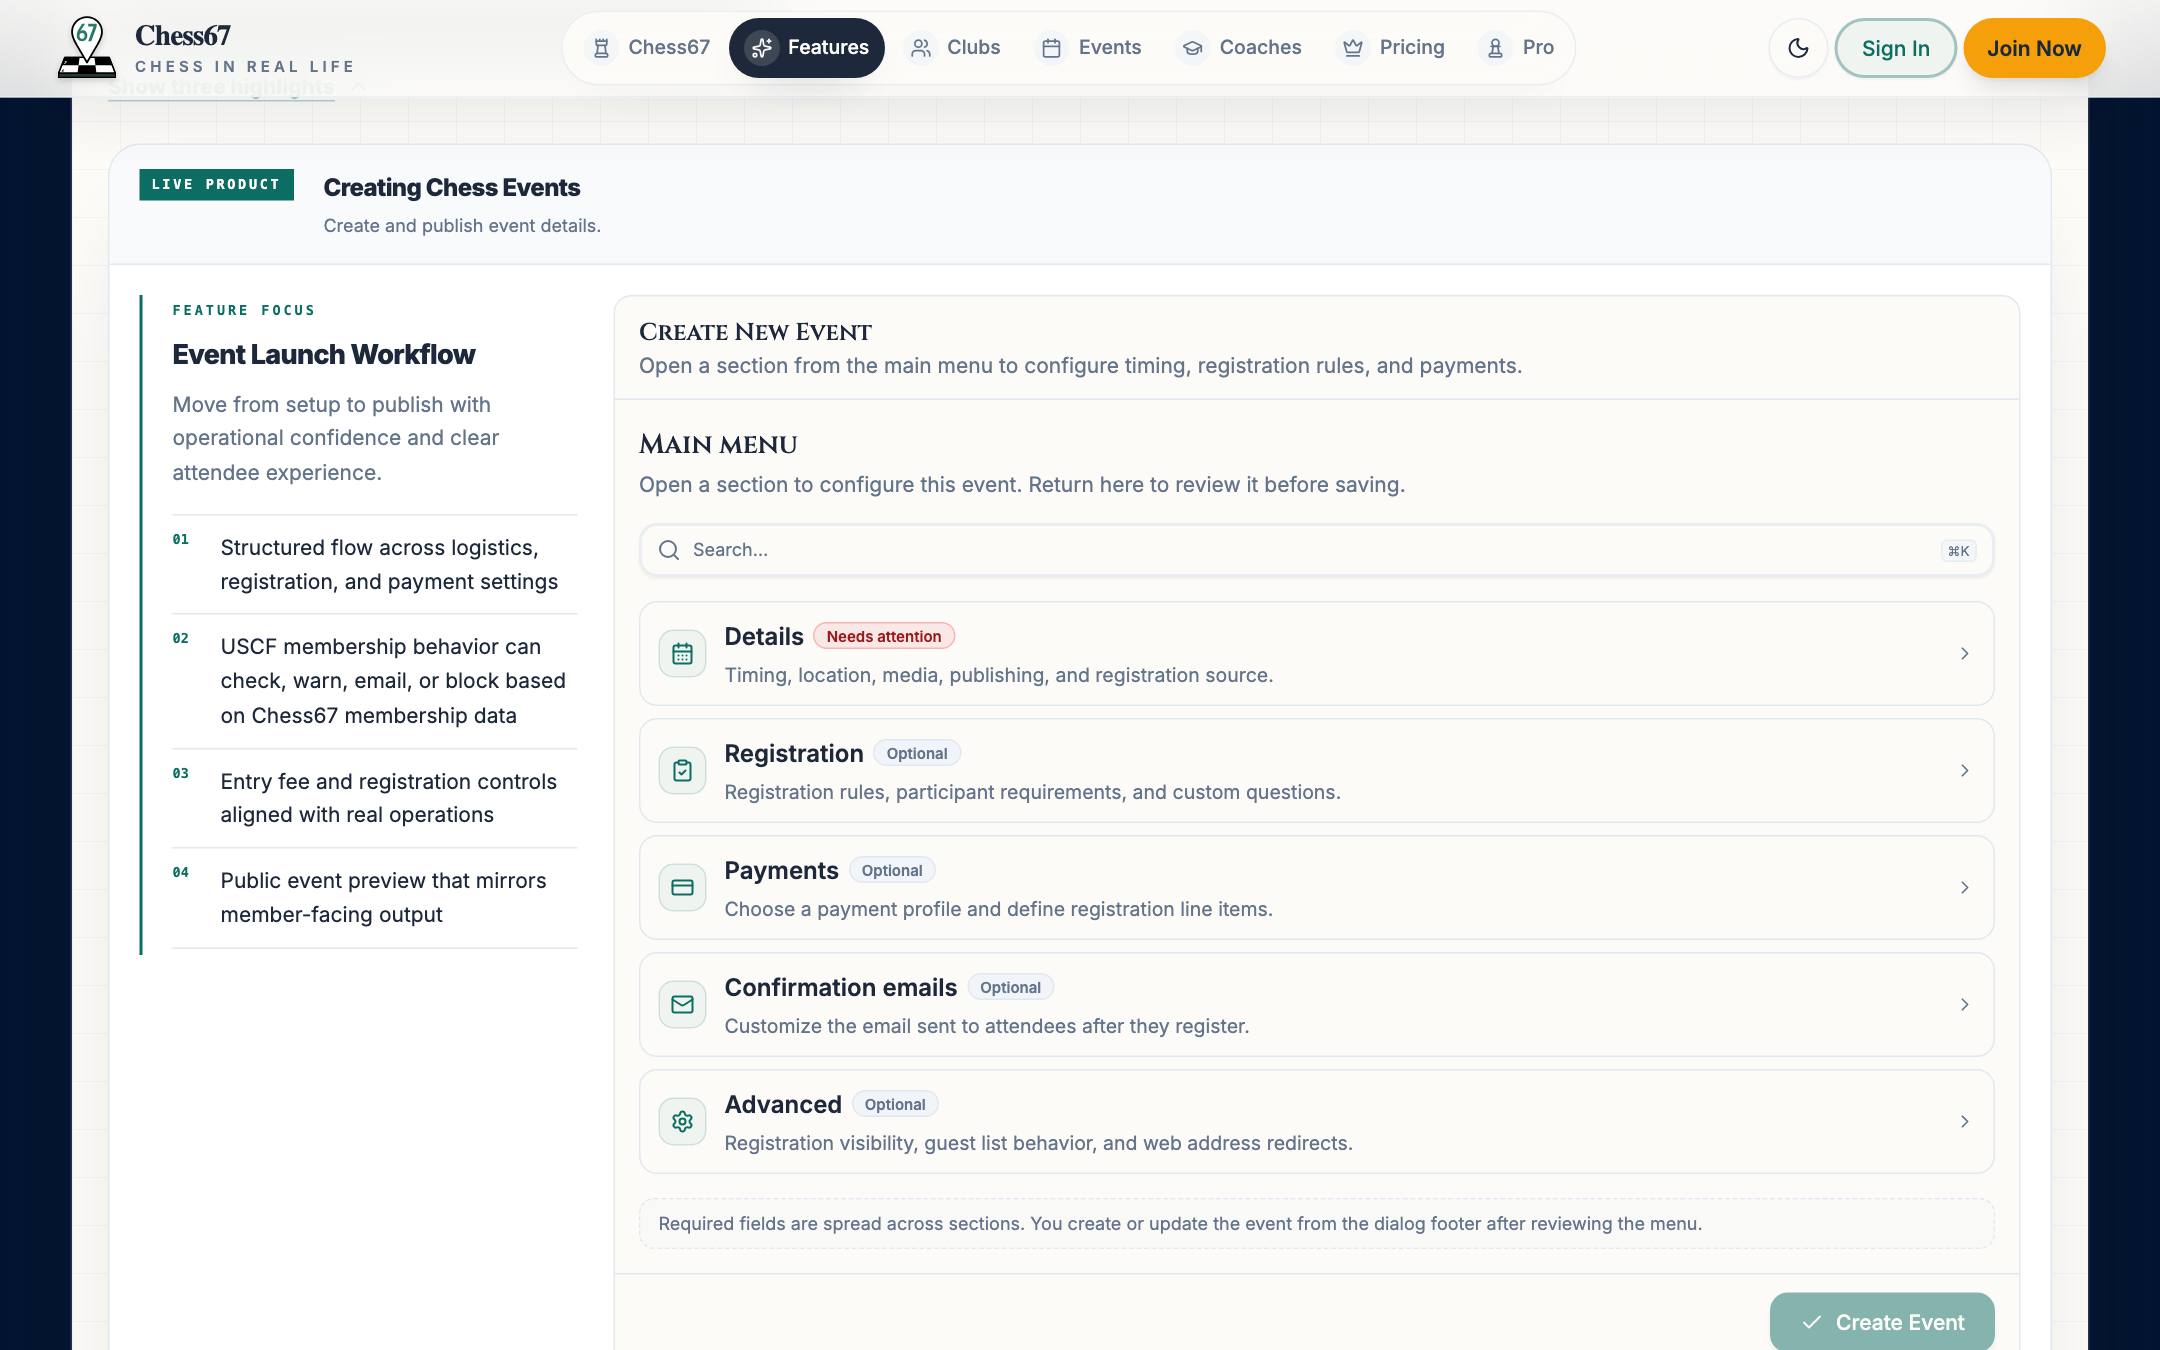This screenshot has width=2160, height=1350.
Task: Click the sparkle icon on the Features tab
Action: 762,48
